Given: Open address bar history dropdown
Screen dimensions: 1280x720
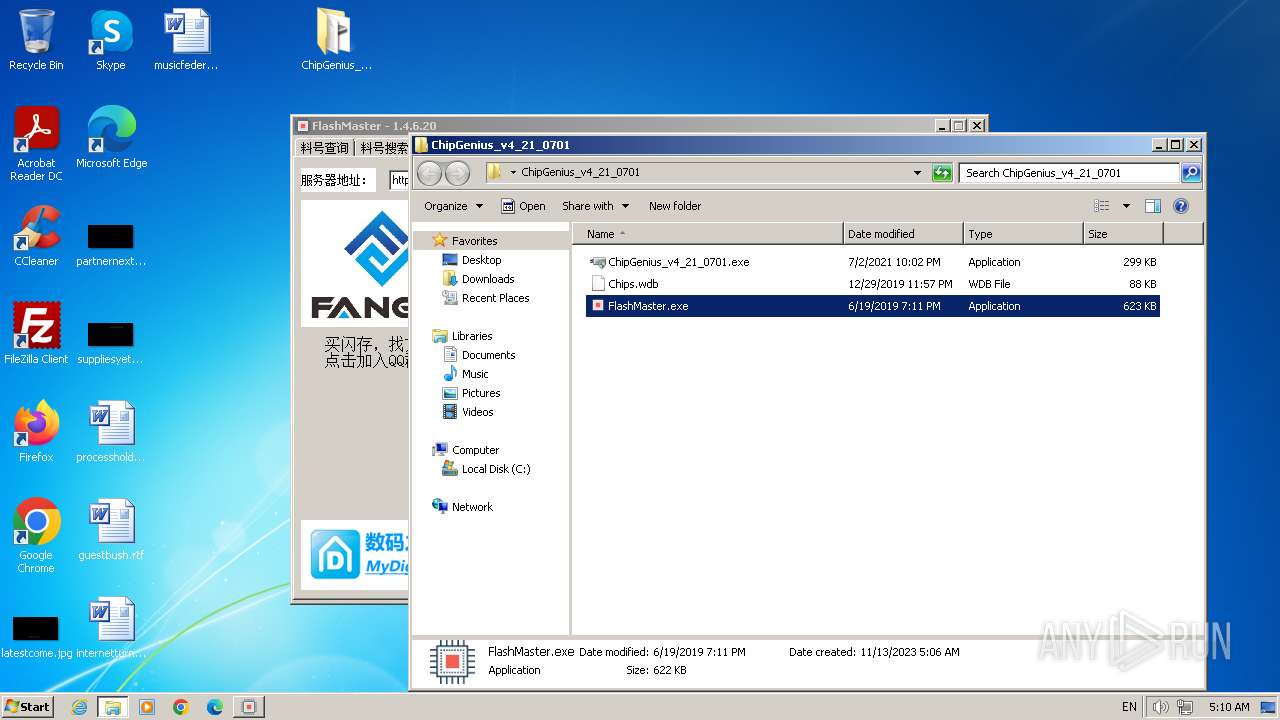Looking at the screenshot, I should tap(917, 173).
